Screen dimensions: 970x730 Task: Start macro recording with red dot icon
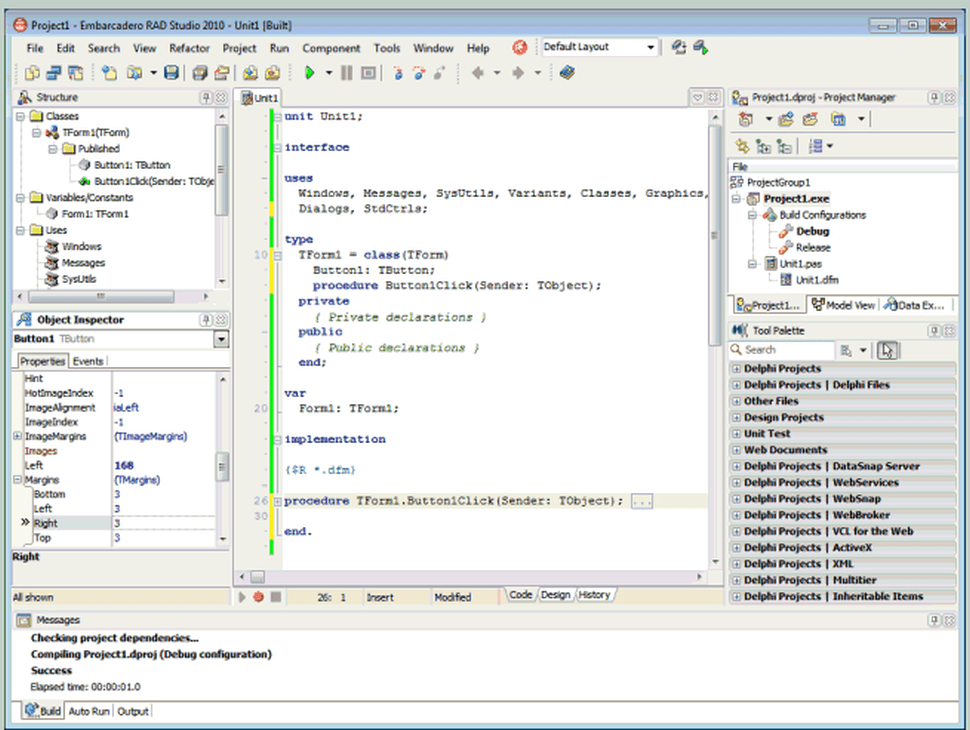click(258, 597)
